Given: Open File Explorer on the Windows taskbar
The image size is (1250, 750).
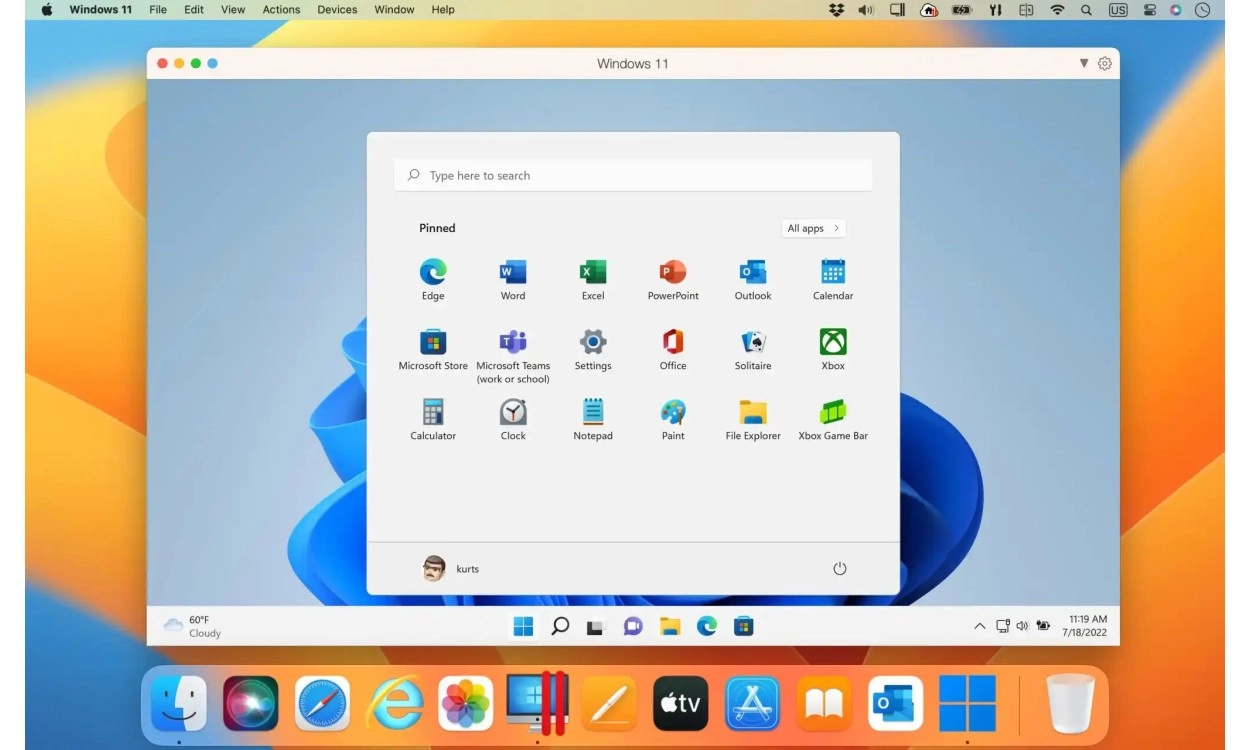Looking at the screenshot, I should click(670, 626).
